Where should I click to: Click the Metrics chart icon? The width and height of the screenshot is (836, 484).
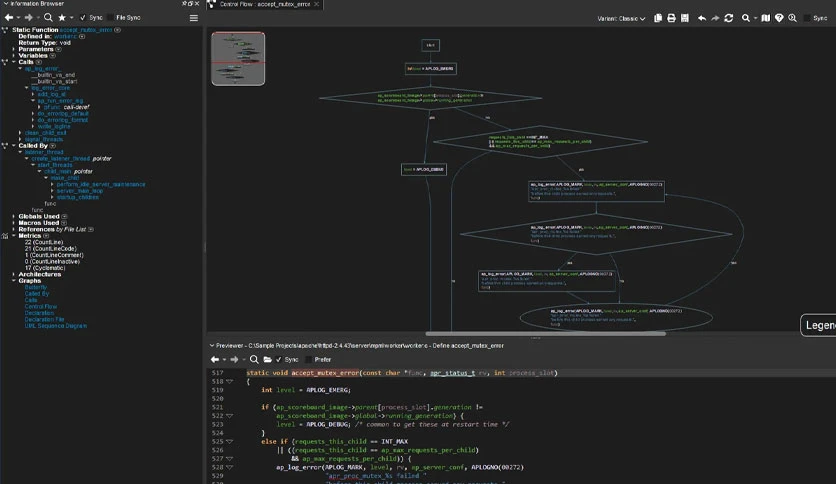pyautogui.click(x=5, y=236)
